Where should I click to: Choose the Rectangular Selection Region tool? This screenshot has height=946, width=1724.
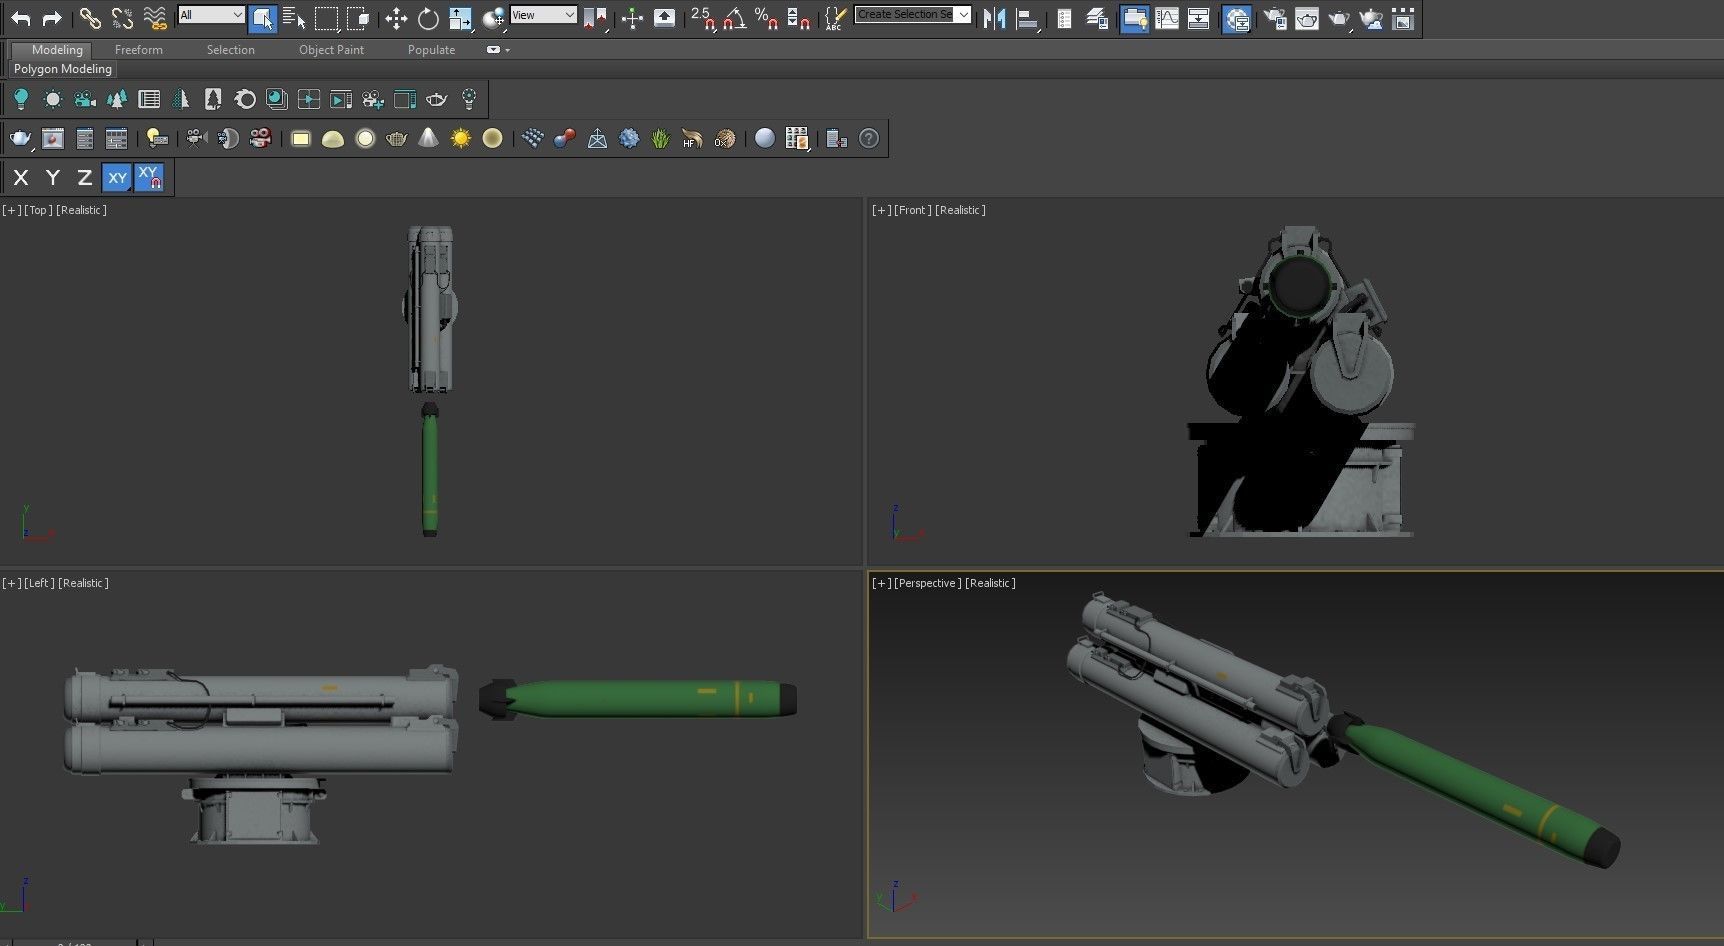pos(326,18)
